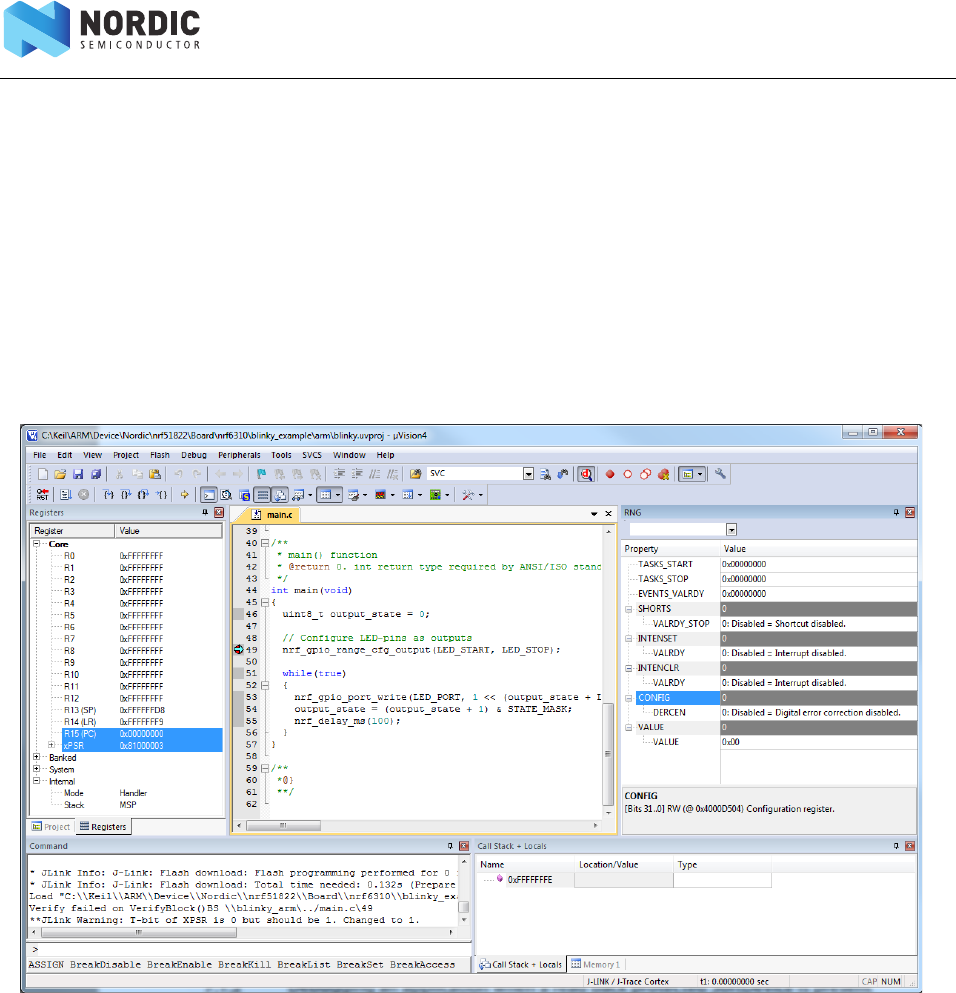Collapse the main function fold at line 45
The width and height of the screenshot is (956, 993).
pos(265,602)
